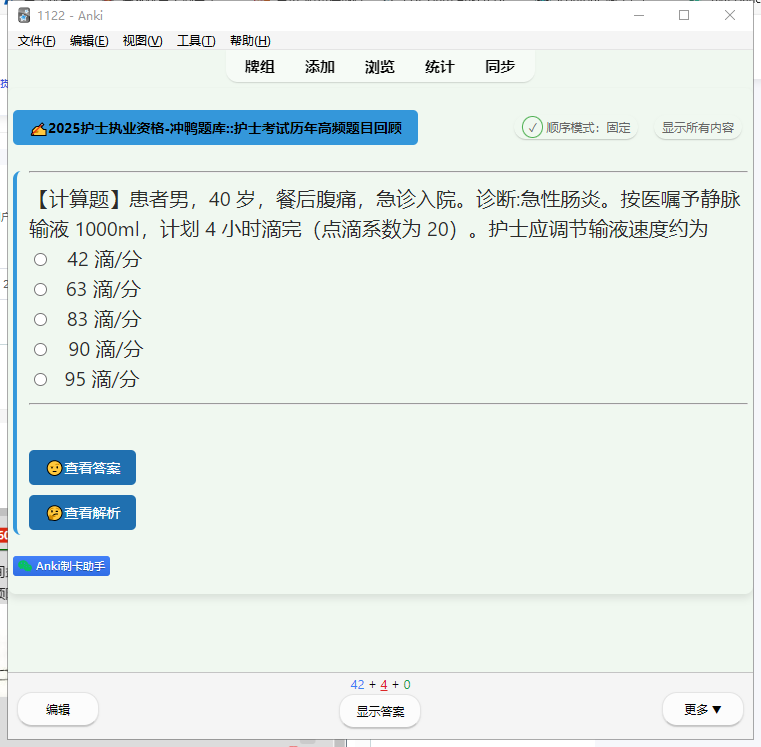This screenshot has width=761, height=747.
Task: Click 同步 to sync
Action: click(500, 66)
